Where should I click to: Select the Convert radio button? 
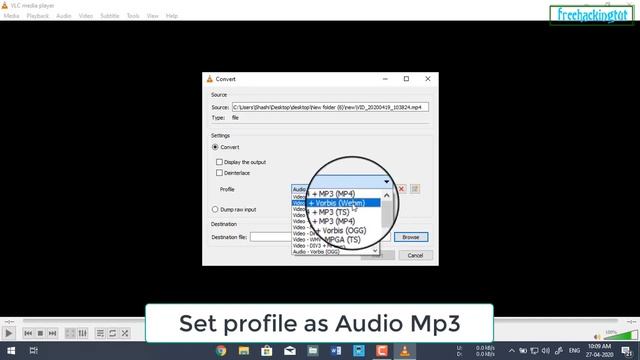pos(215,147)
